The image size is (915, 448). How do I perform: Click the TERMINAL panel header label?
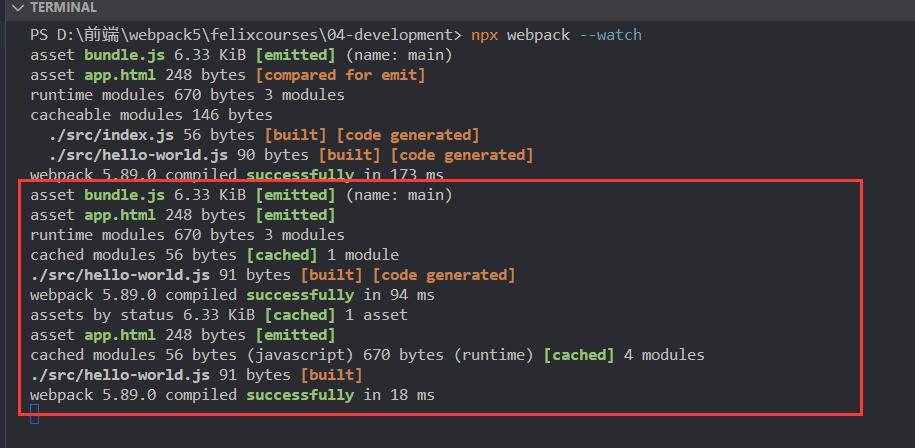64,8
